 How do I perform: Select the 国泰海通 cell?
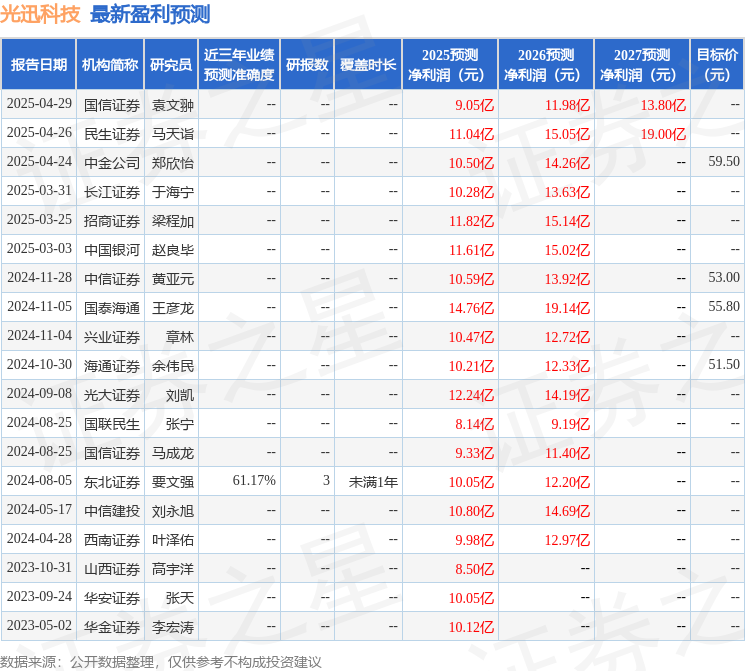tap(112, 308)
